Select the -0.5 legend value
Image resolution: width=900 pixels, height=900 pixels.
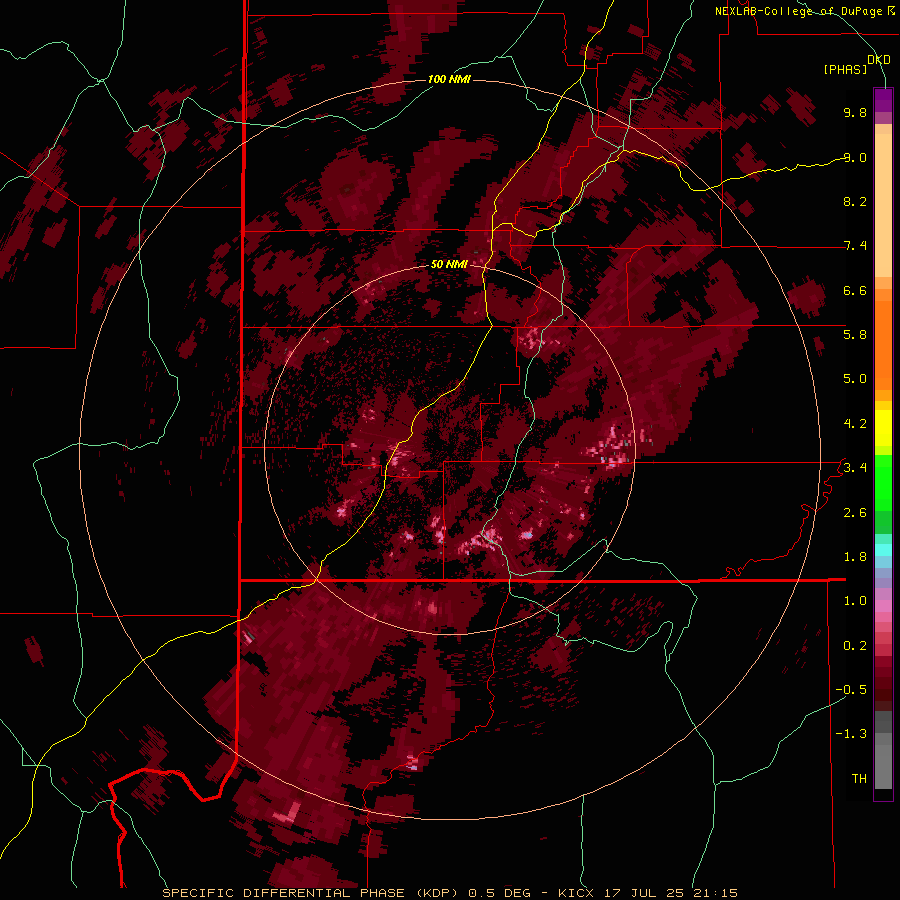851,690
